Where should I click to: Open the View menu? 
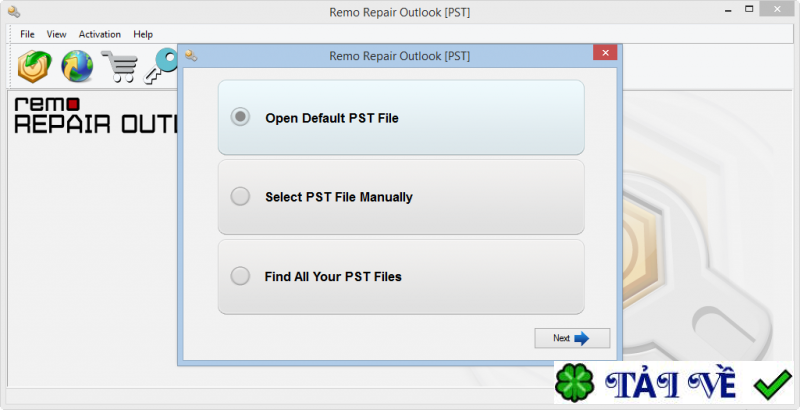tap(56, 34)
